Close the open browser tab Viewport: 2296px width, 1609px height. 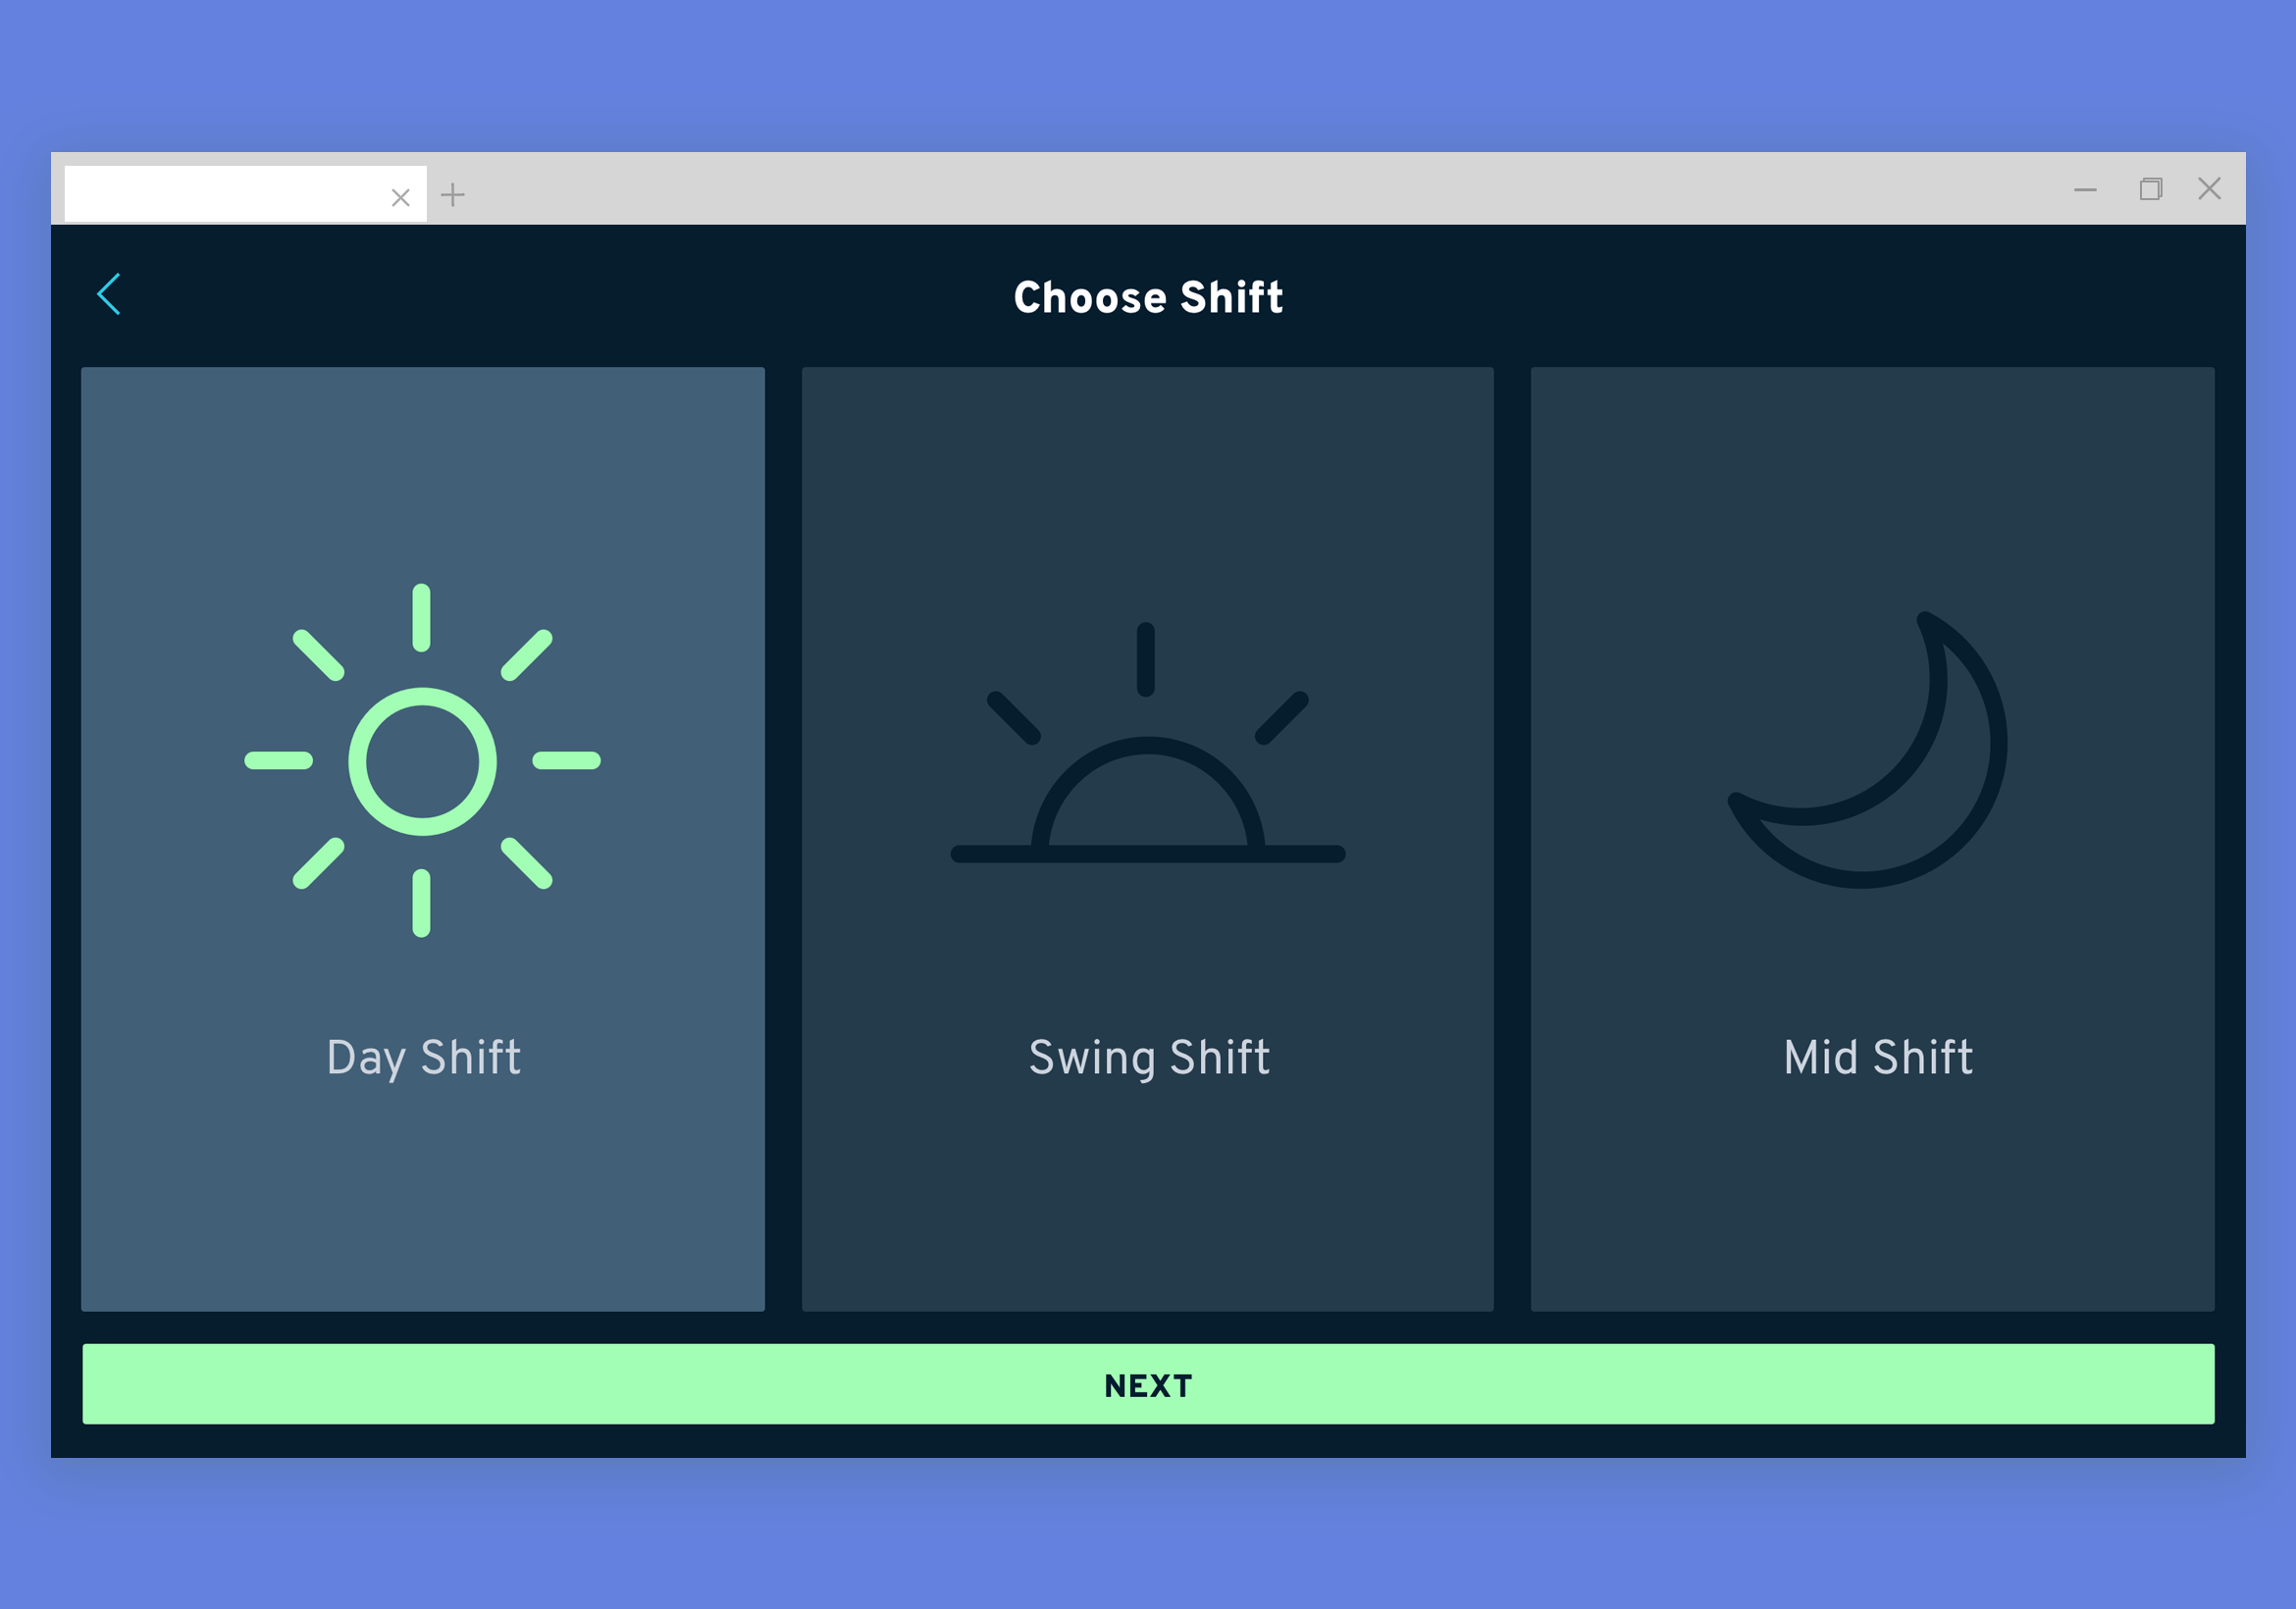click(x=400, y=198)
